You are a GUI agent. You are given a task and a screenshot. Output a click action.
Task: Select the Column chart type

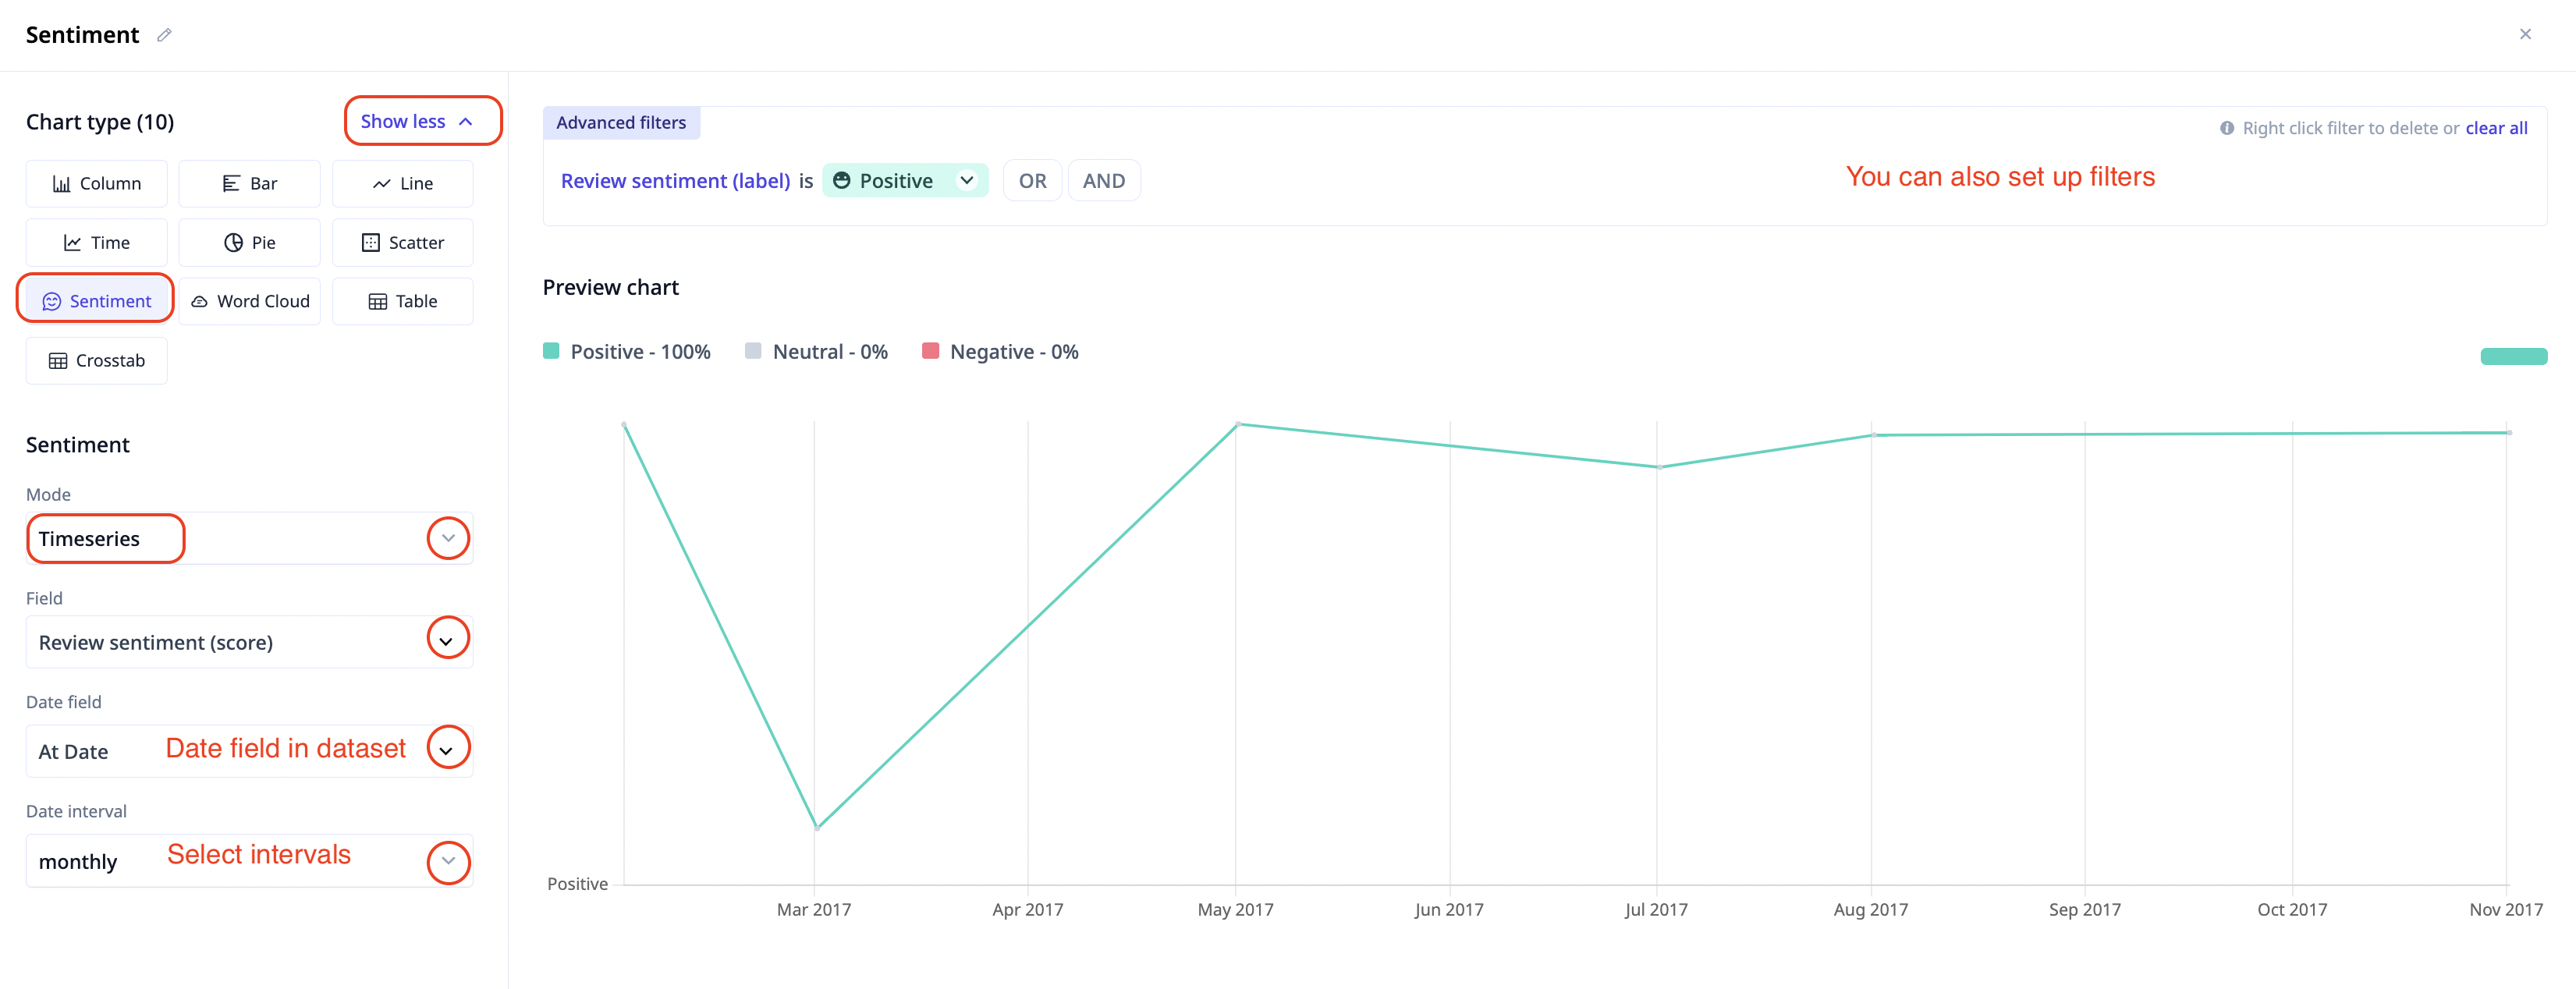(97, 184)
